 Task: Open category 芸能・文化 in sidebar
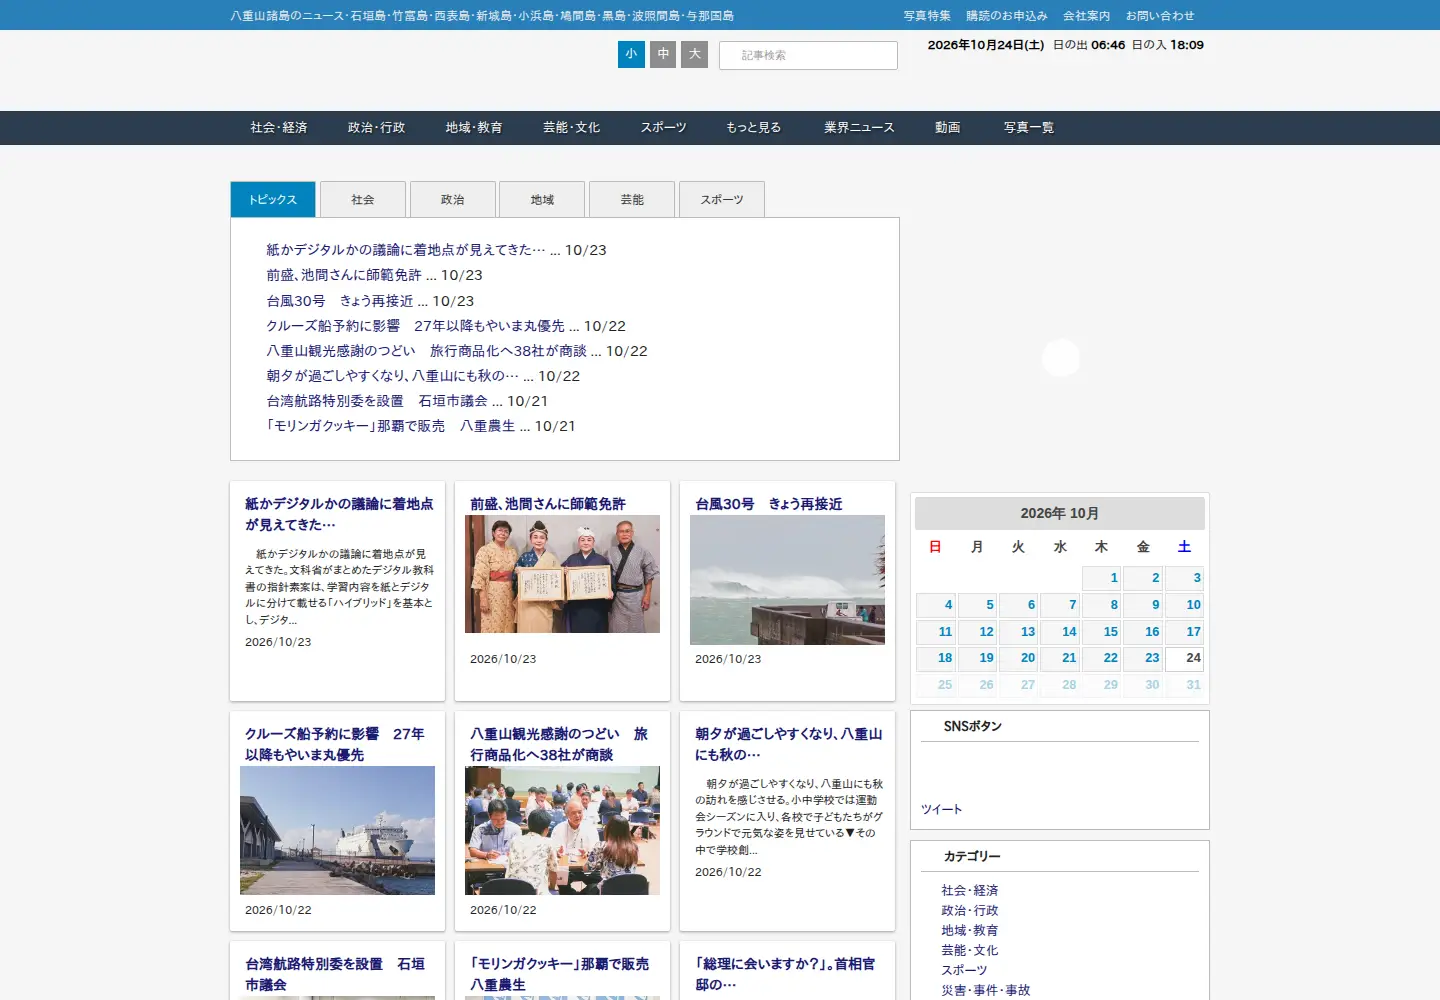click(x=969, y=950)
